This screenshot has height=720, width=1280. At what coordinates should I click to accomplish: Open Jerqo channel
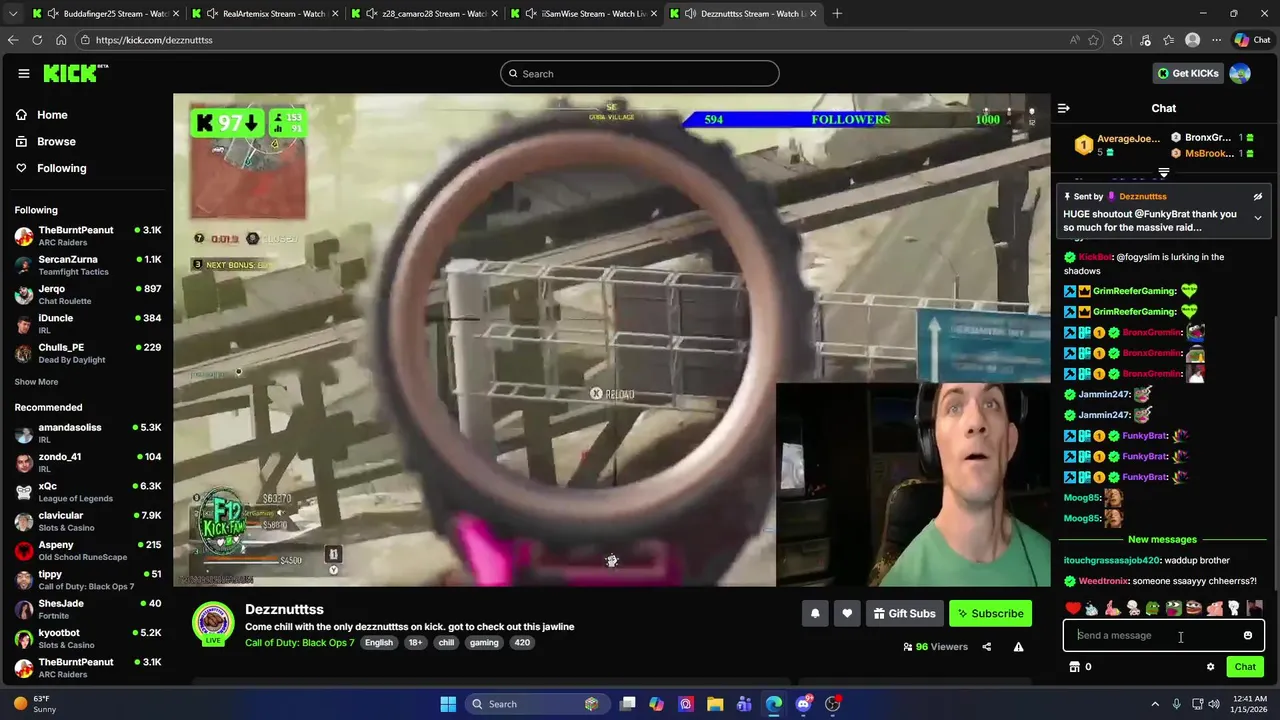87,294
